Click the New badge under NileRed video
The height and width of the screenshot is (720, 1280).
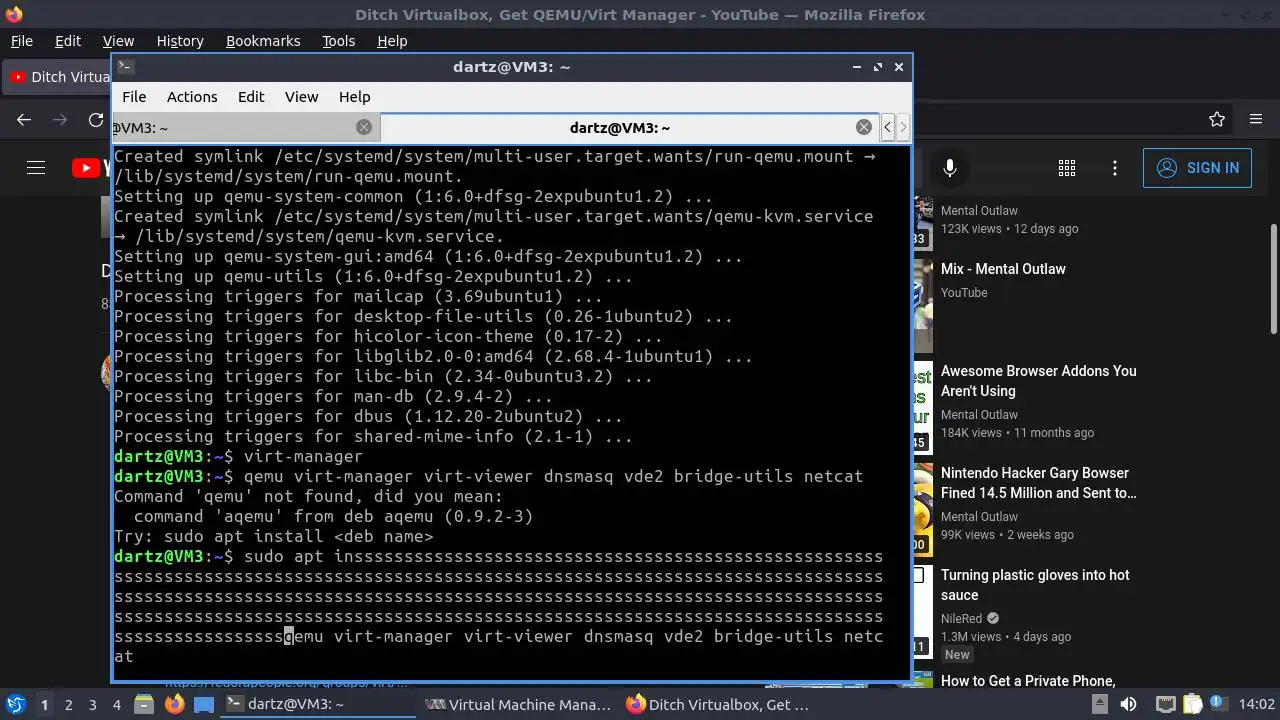point(957,655)
